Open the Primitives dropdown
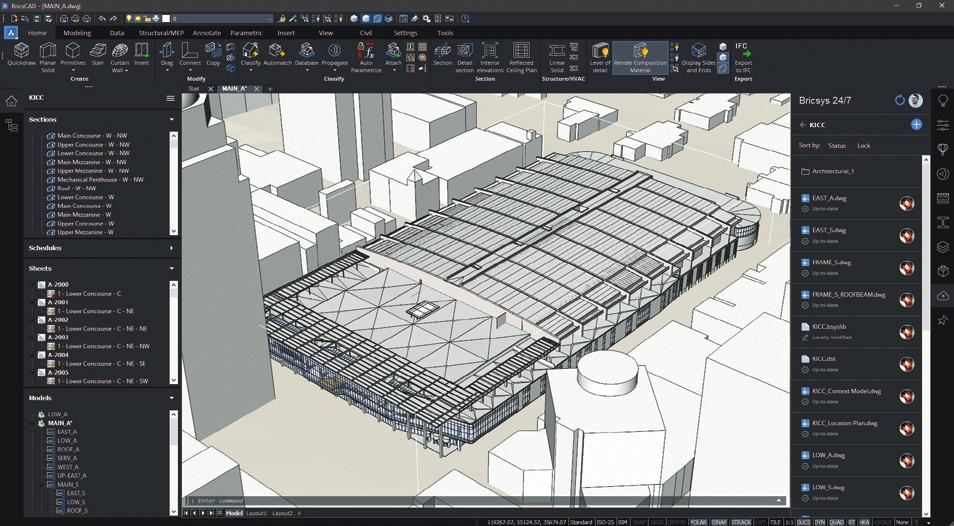 73,69
